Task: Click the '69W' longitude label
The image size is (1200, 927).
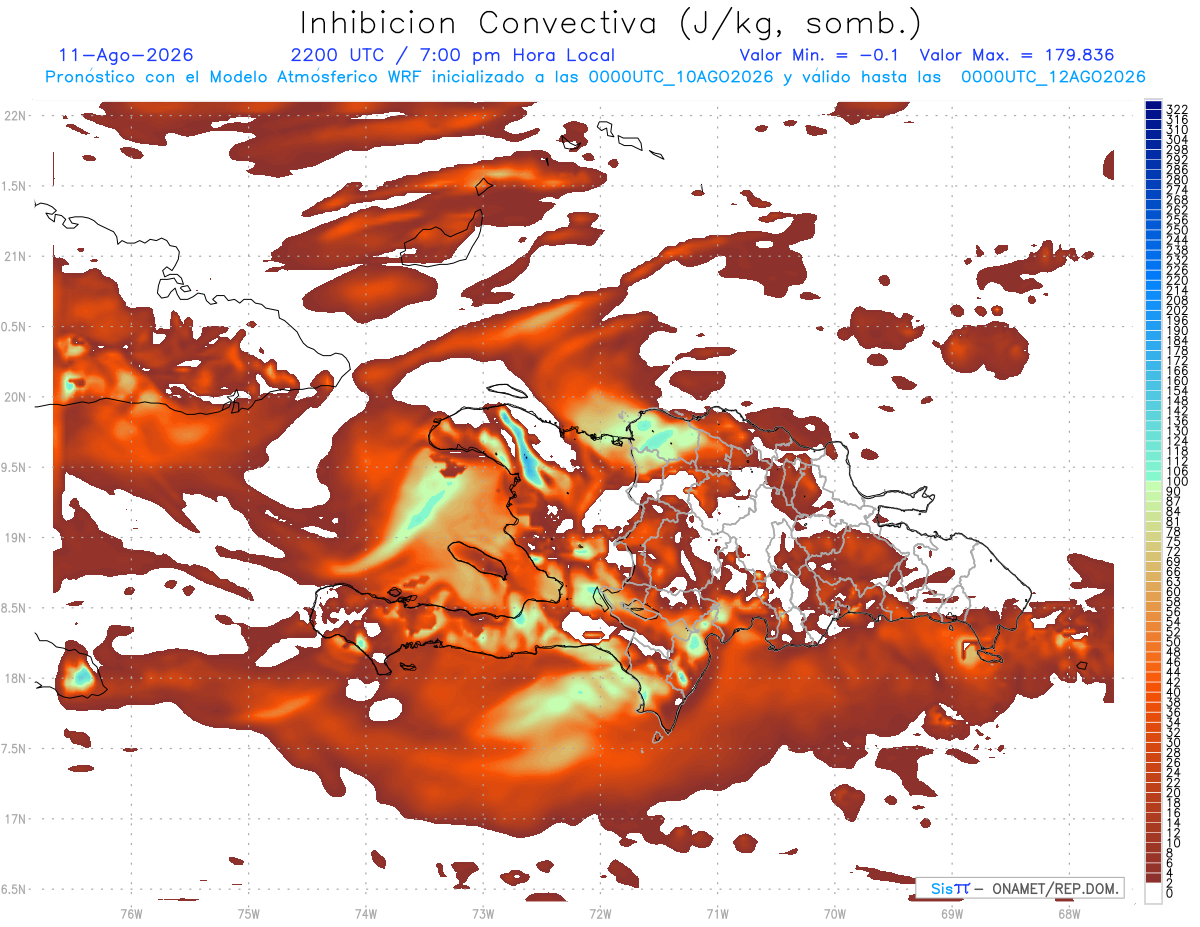Action: (952, 913)
